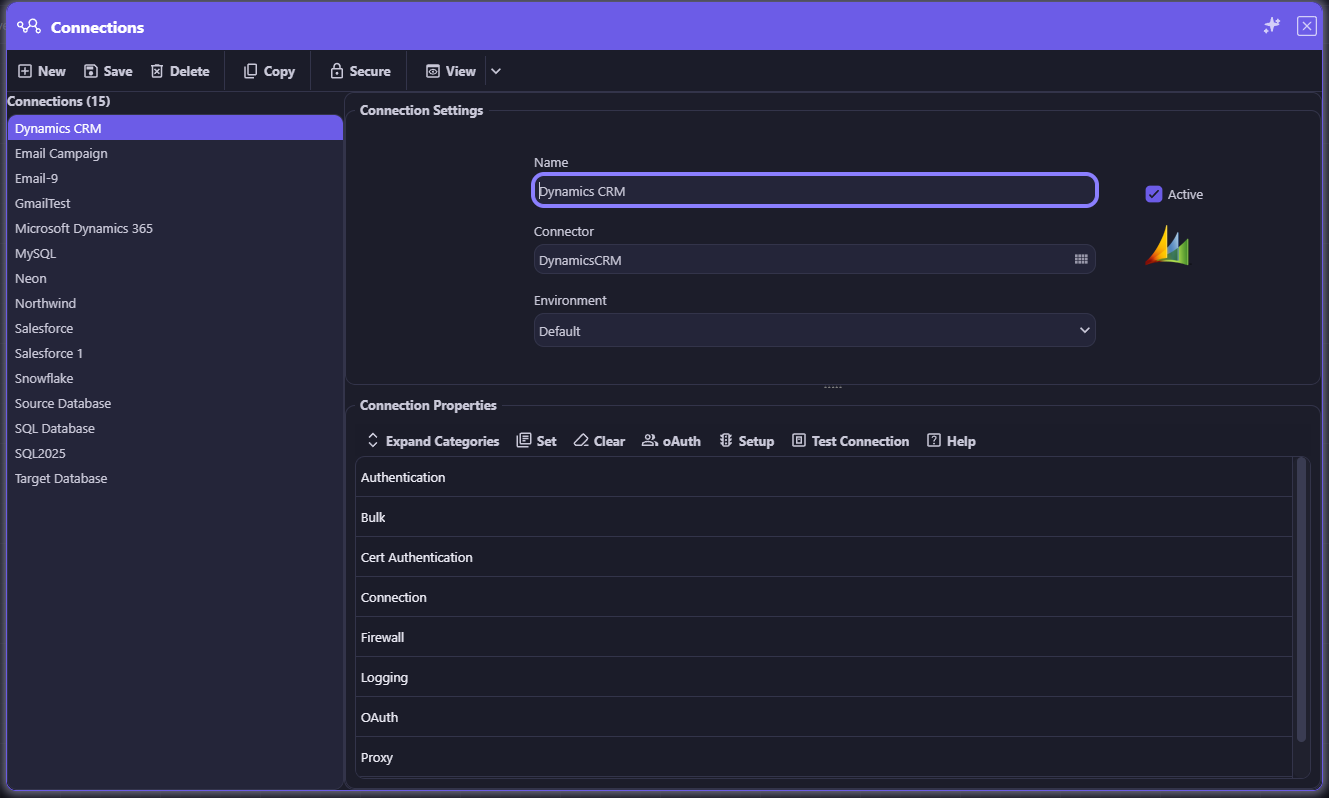Click the Secure lock button
Screen dimensions: 1329x798
(360, 71)
